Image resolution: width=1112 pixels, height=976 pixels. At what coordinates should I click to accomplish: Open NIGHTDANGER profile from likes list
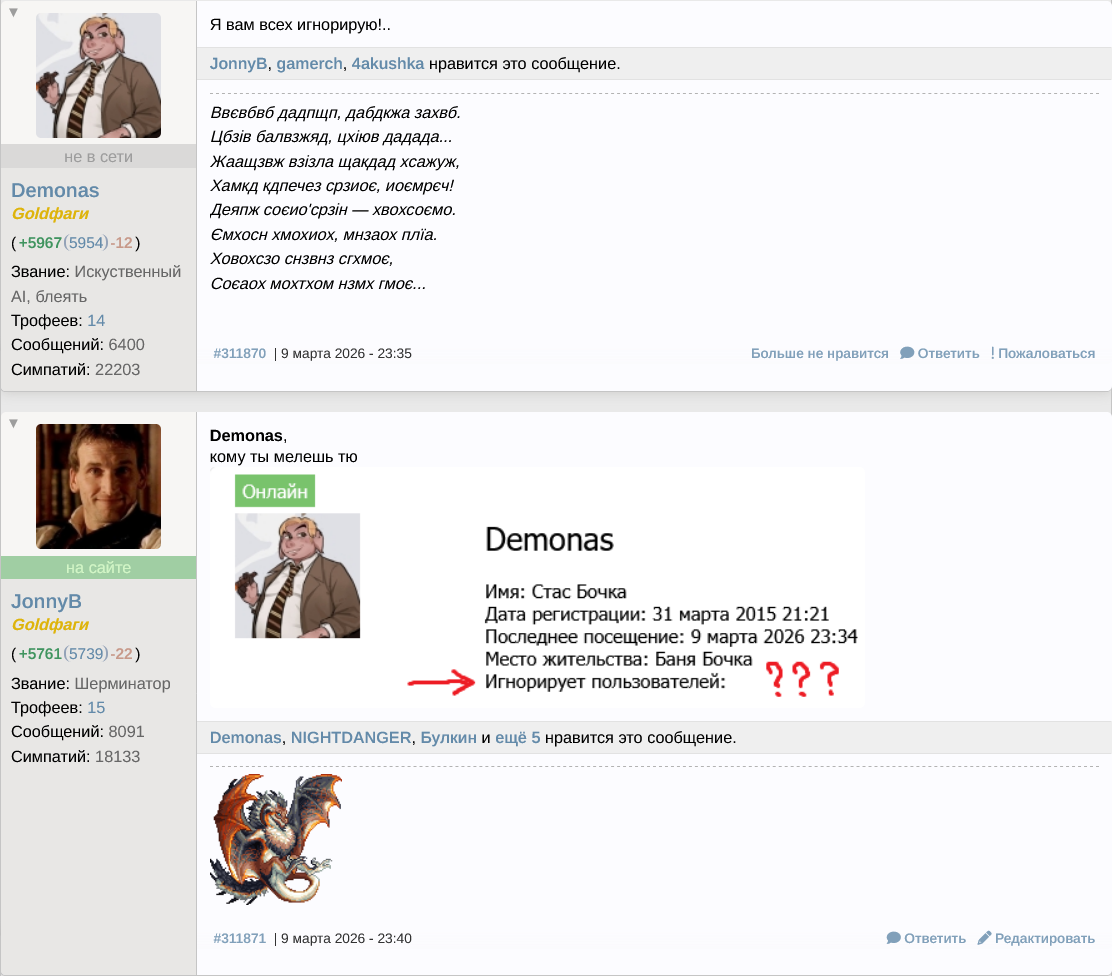pos(350,738)
